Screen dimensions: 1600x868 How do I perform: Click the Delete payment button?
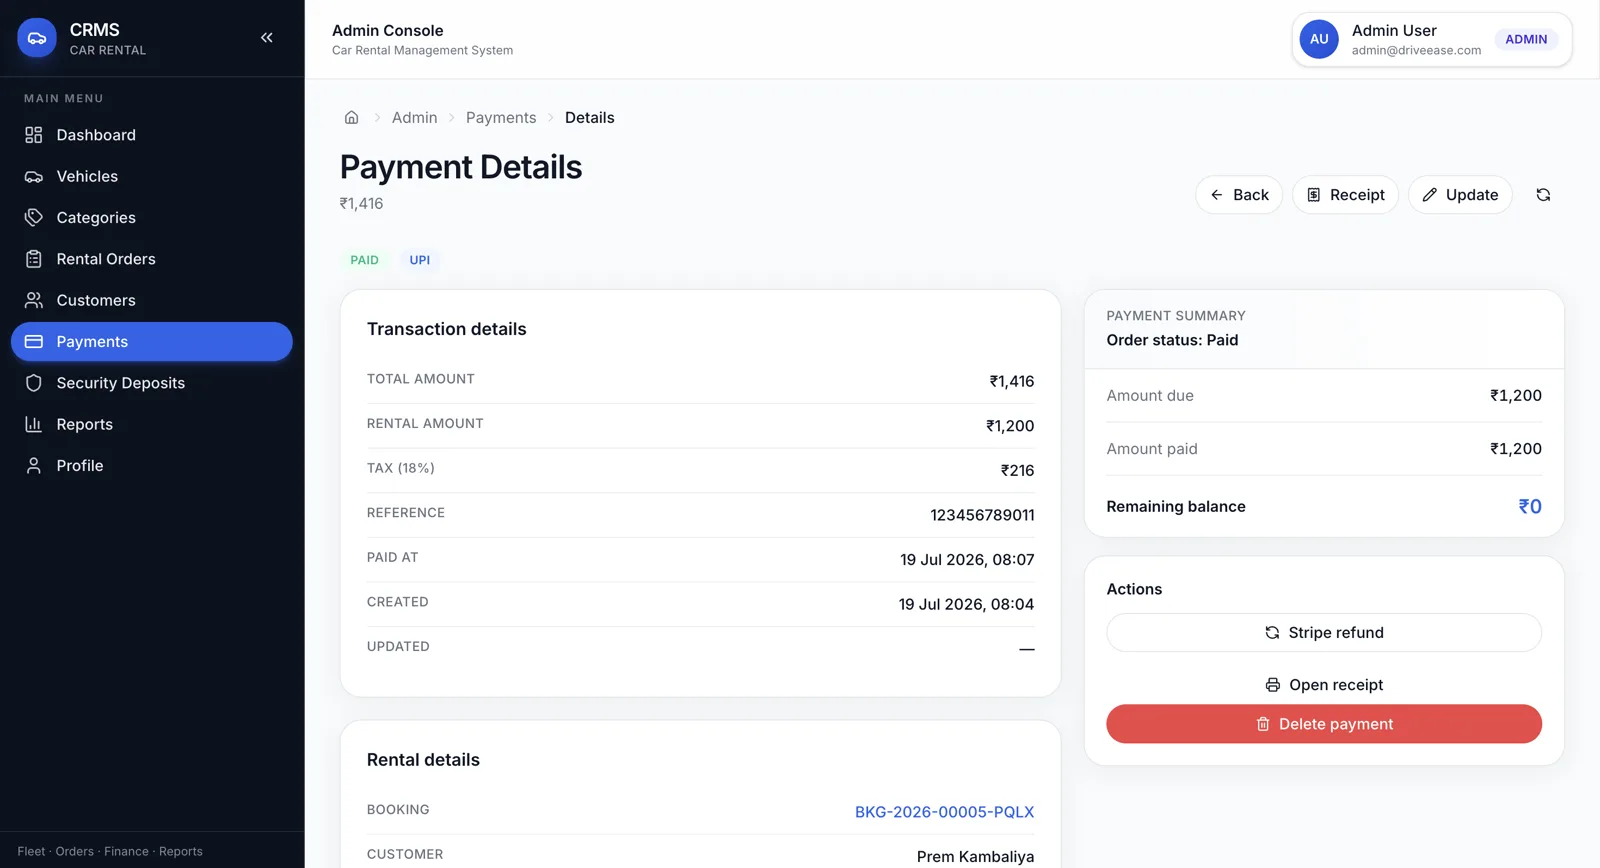click(x=1324, y=724)
